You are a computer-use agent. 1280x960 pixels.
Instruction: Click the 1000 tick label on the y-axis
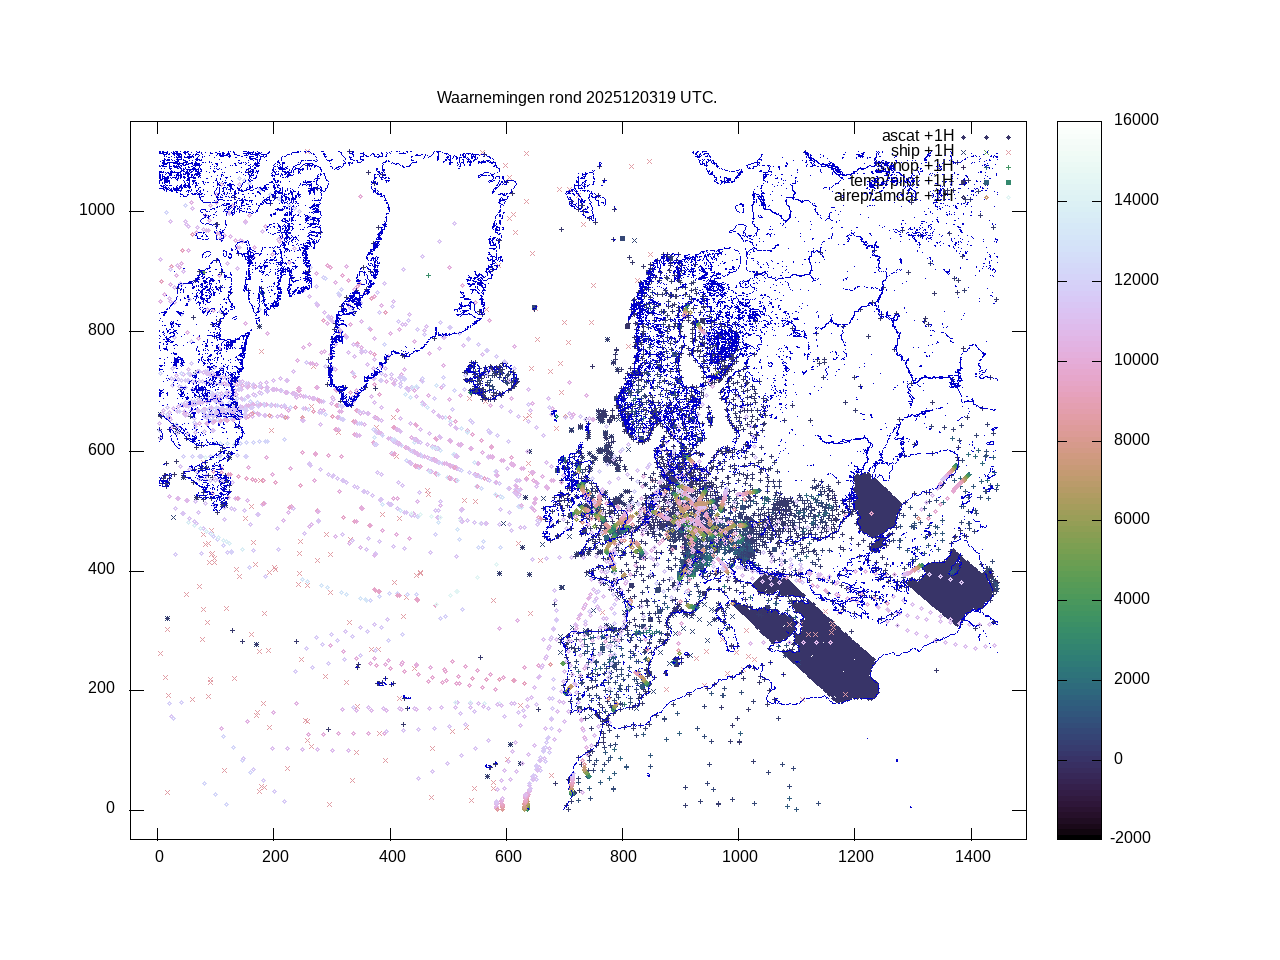[97, 210]
